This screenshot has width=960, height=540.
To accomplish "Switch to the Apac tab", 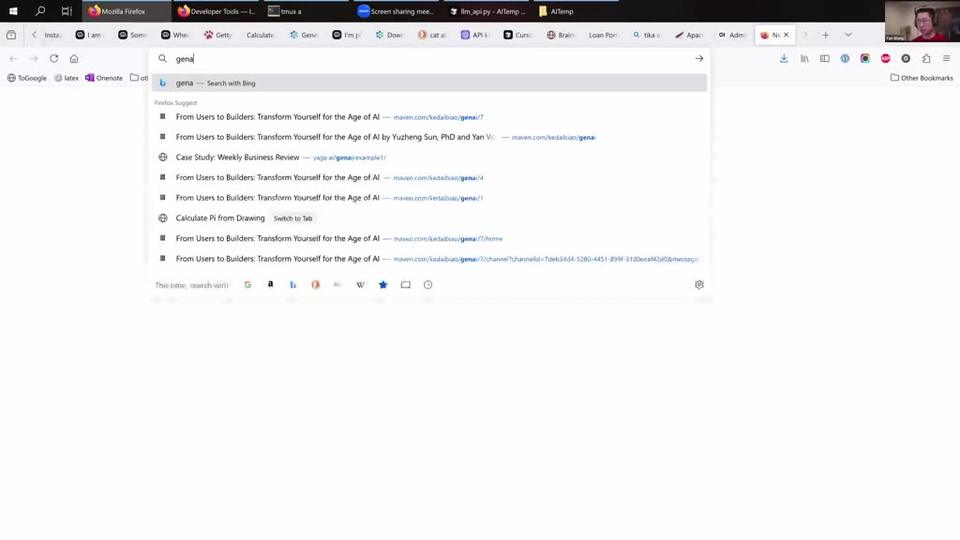I will coord(689,35).
